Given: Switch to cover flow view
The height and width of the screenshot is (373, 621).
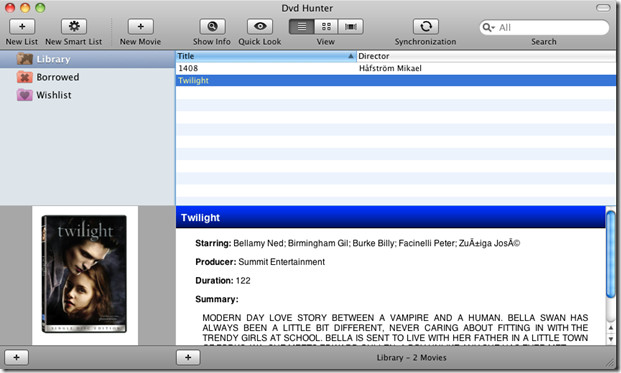Looking at the screenshot, I should 351,27.
